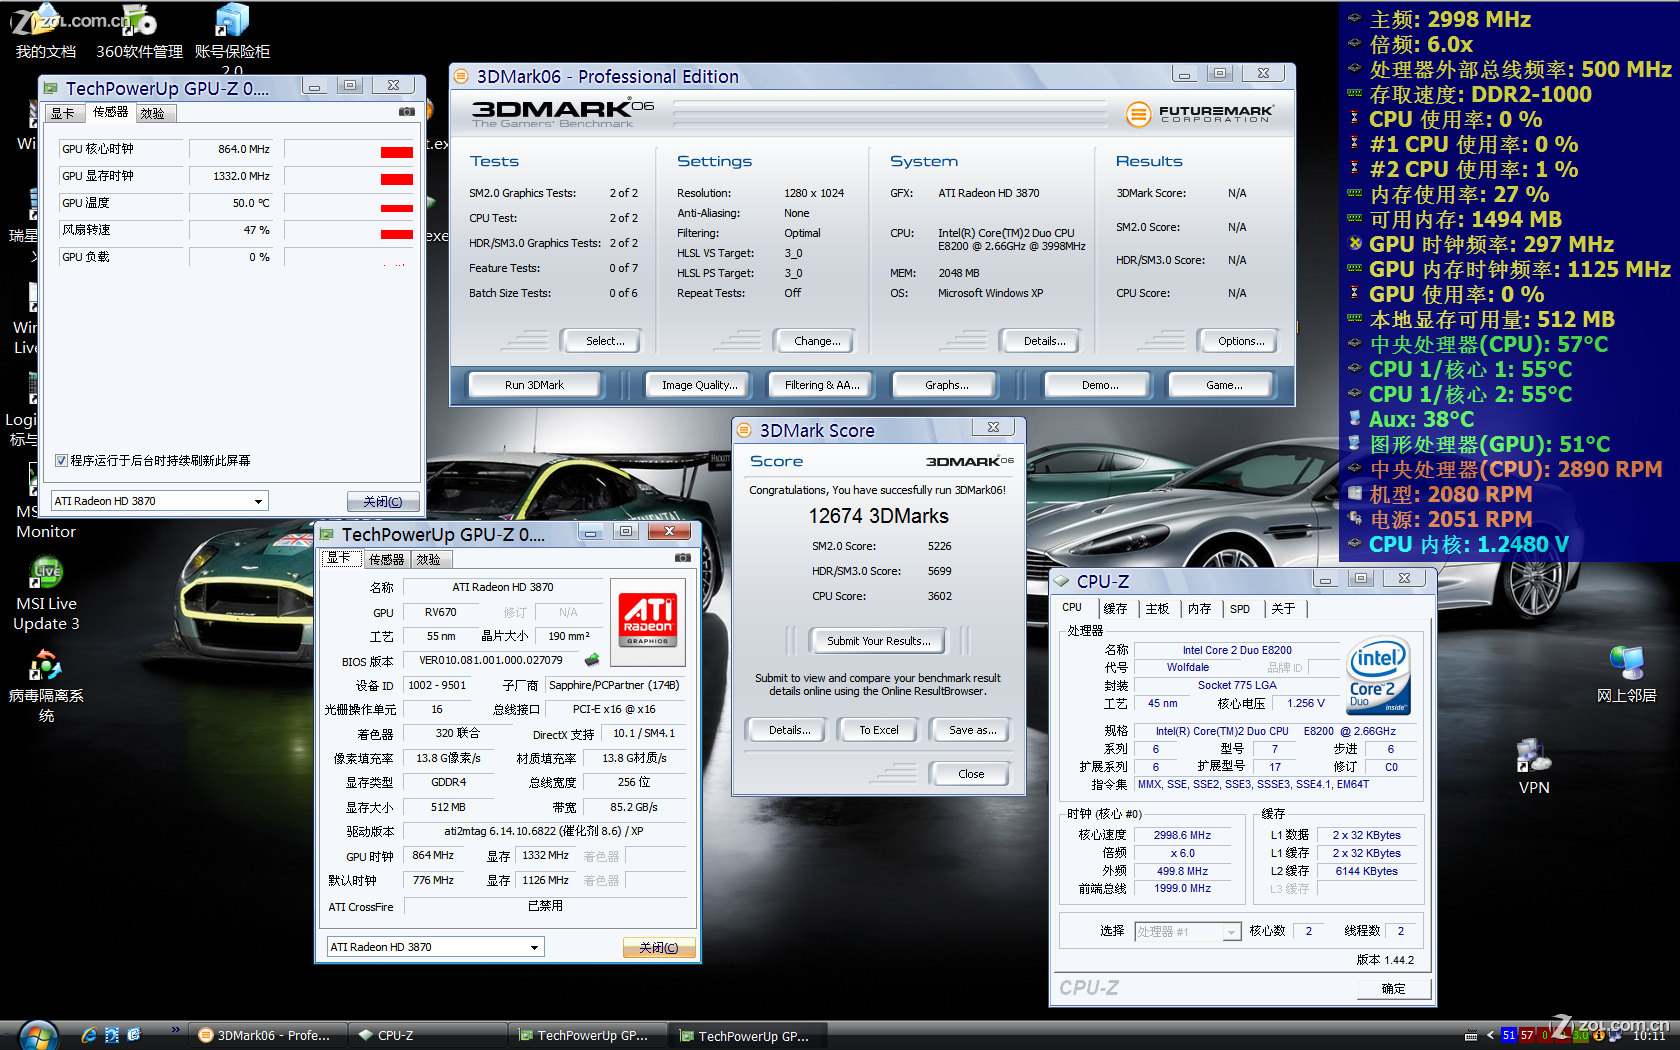Viewport: 1680px width, 1050px height.
Task: Click the Internet Explorer quick launch icon
Action: (89, 1035)
